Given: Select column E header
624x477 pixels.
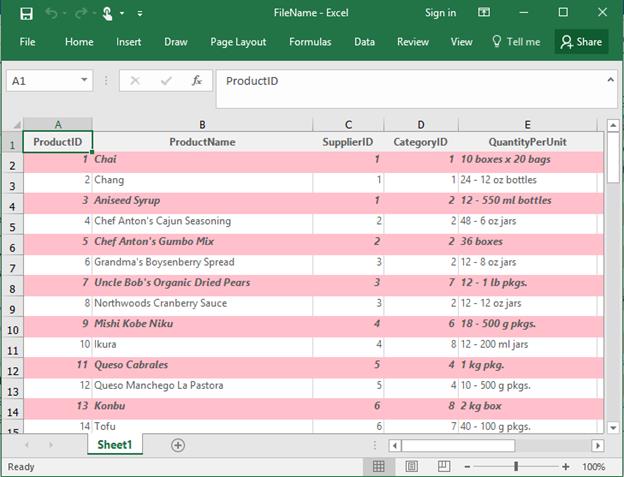Looking at the screenshot, I should click(x=527, y=125).
